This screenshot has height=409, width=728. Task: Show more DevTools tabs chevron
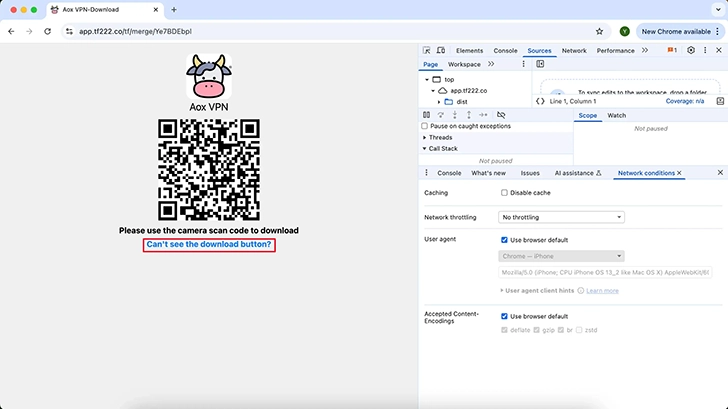pyautogui.click(x=645, y=50)
